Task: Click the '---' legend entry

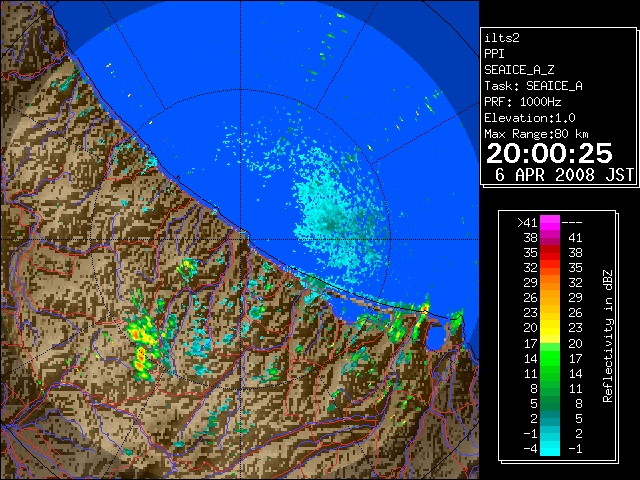Action: 572,222
